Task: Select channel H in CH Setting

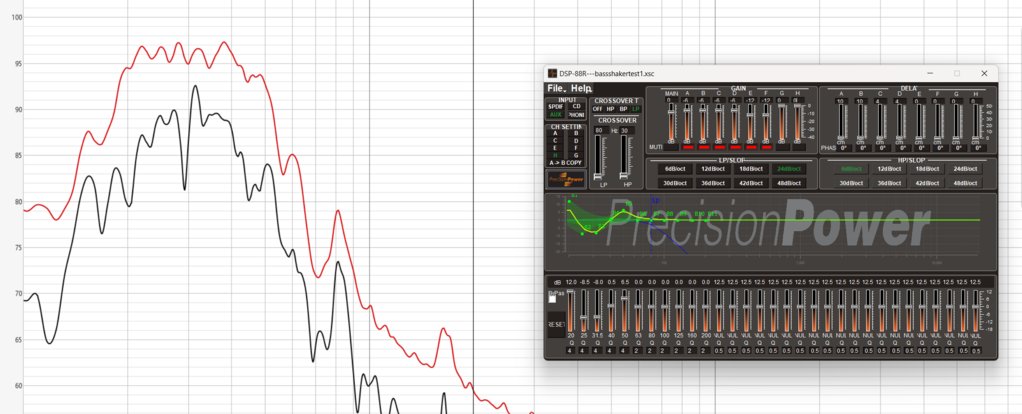Action: pos(555,155)
